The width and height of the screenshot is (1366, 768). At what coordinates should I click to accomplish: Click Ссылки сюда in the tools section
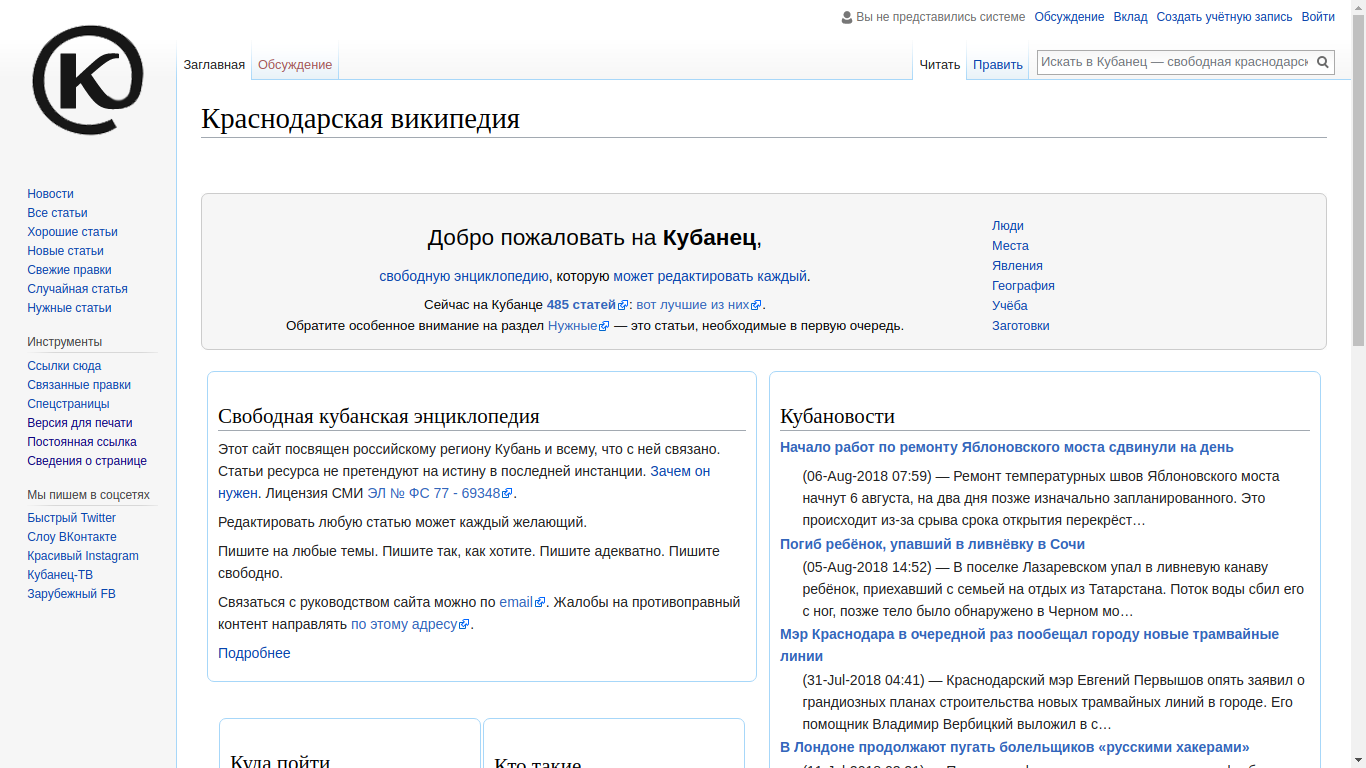(x=64, y=366)
